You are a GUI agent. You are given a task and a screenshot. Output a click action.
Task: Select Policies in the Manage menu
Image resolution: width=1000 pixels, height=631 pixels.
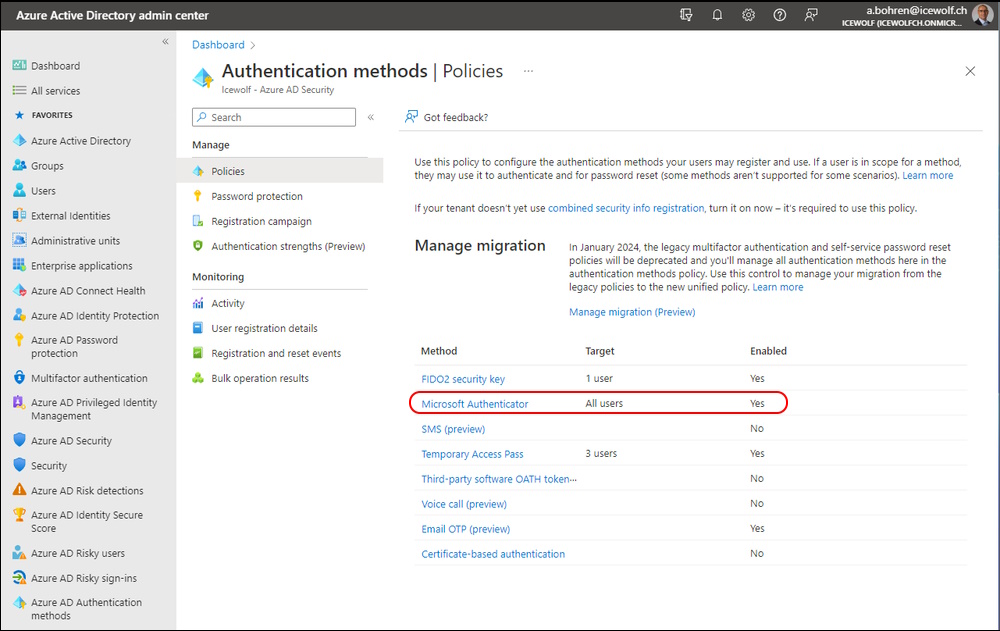pyautogui.click(x=280, y=171)
